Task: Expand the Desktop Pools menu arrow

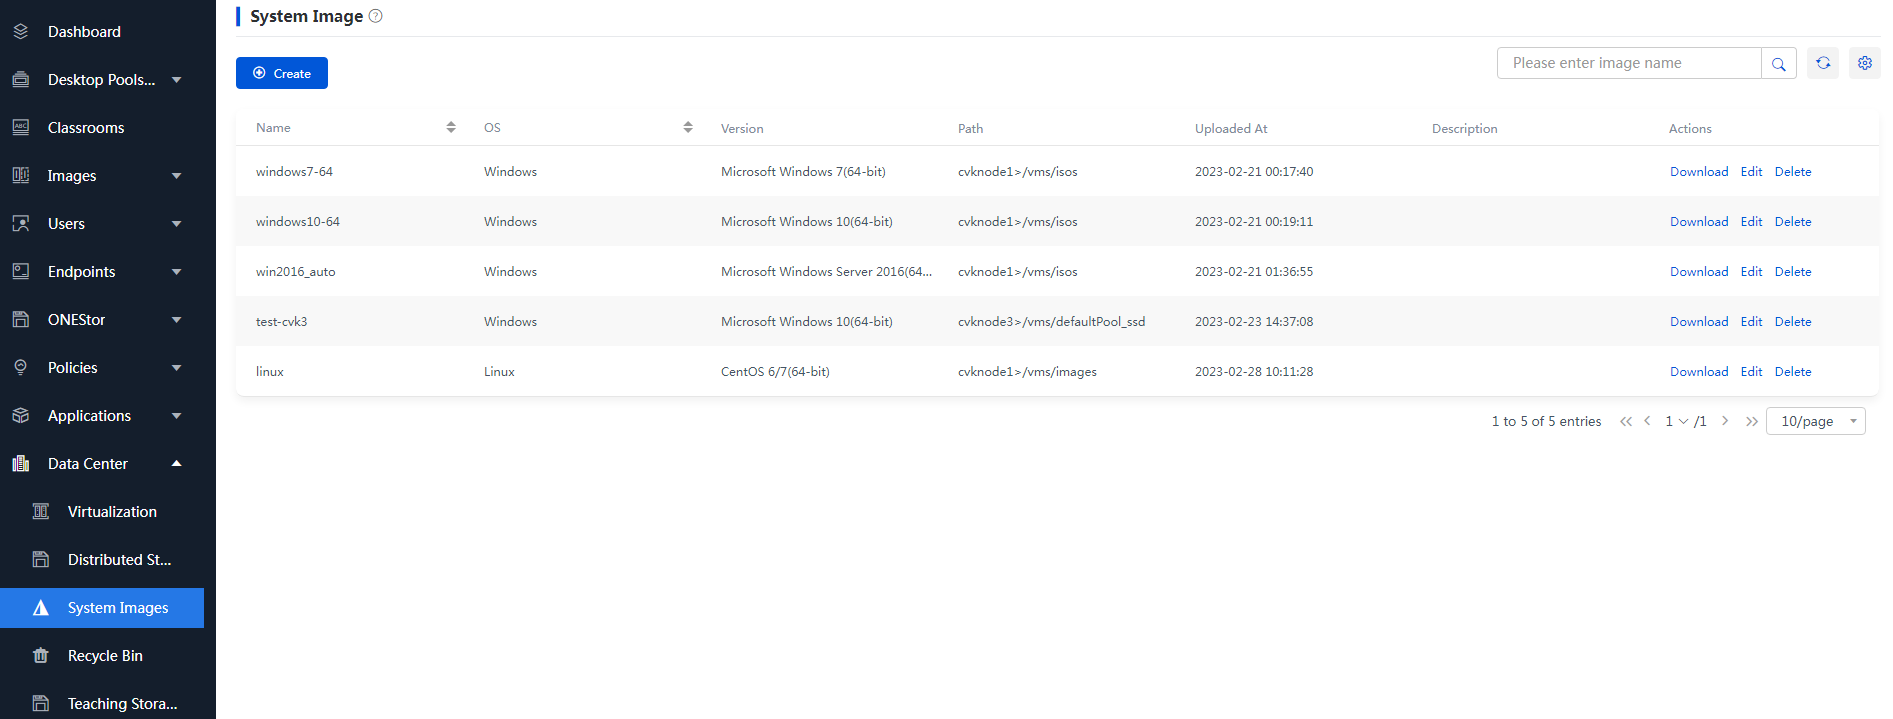Action: [177, 80]
